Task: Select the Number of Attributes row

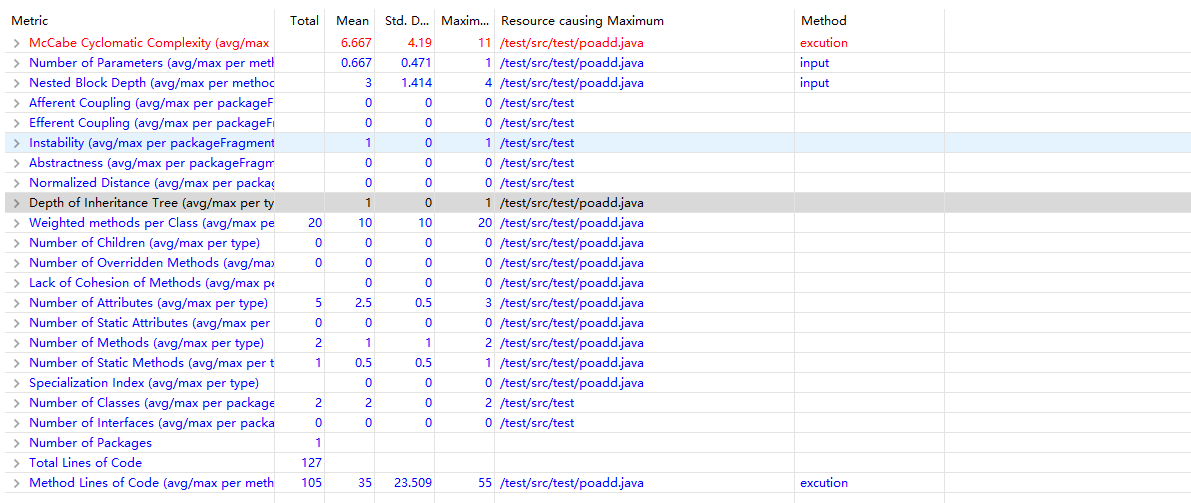Action: click(x=148, y=303)
